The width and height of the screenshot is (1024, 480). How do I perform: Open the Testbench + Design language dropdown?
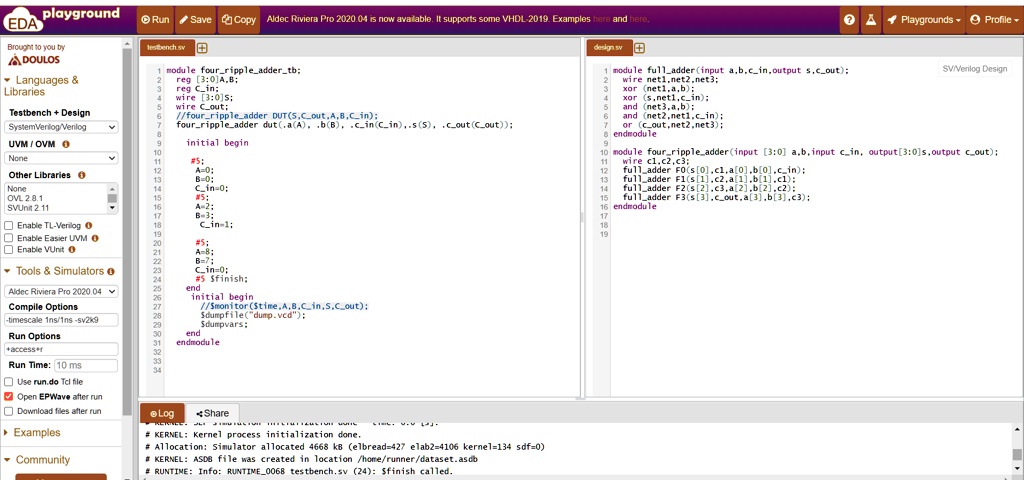[61, 128]
